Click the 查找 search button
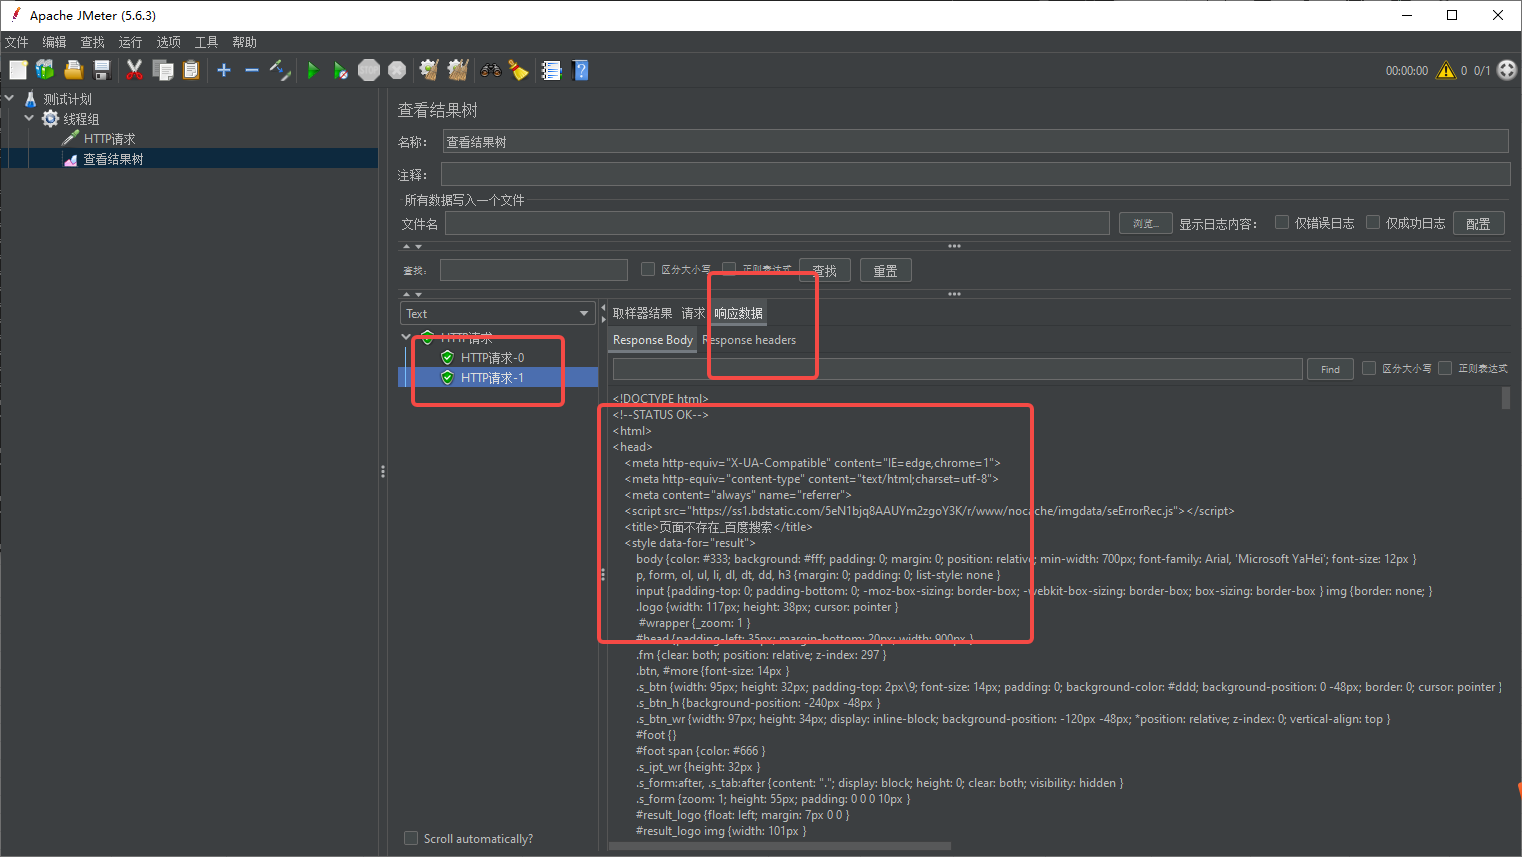The width and height of the screenshot is (1522, 857). pos(825,270)
